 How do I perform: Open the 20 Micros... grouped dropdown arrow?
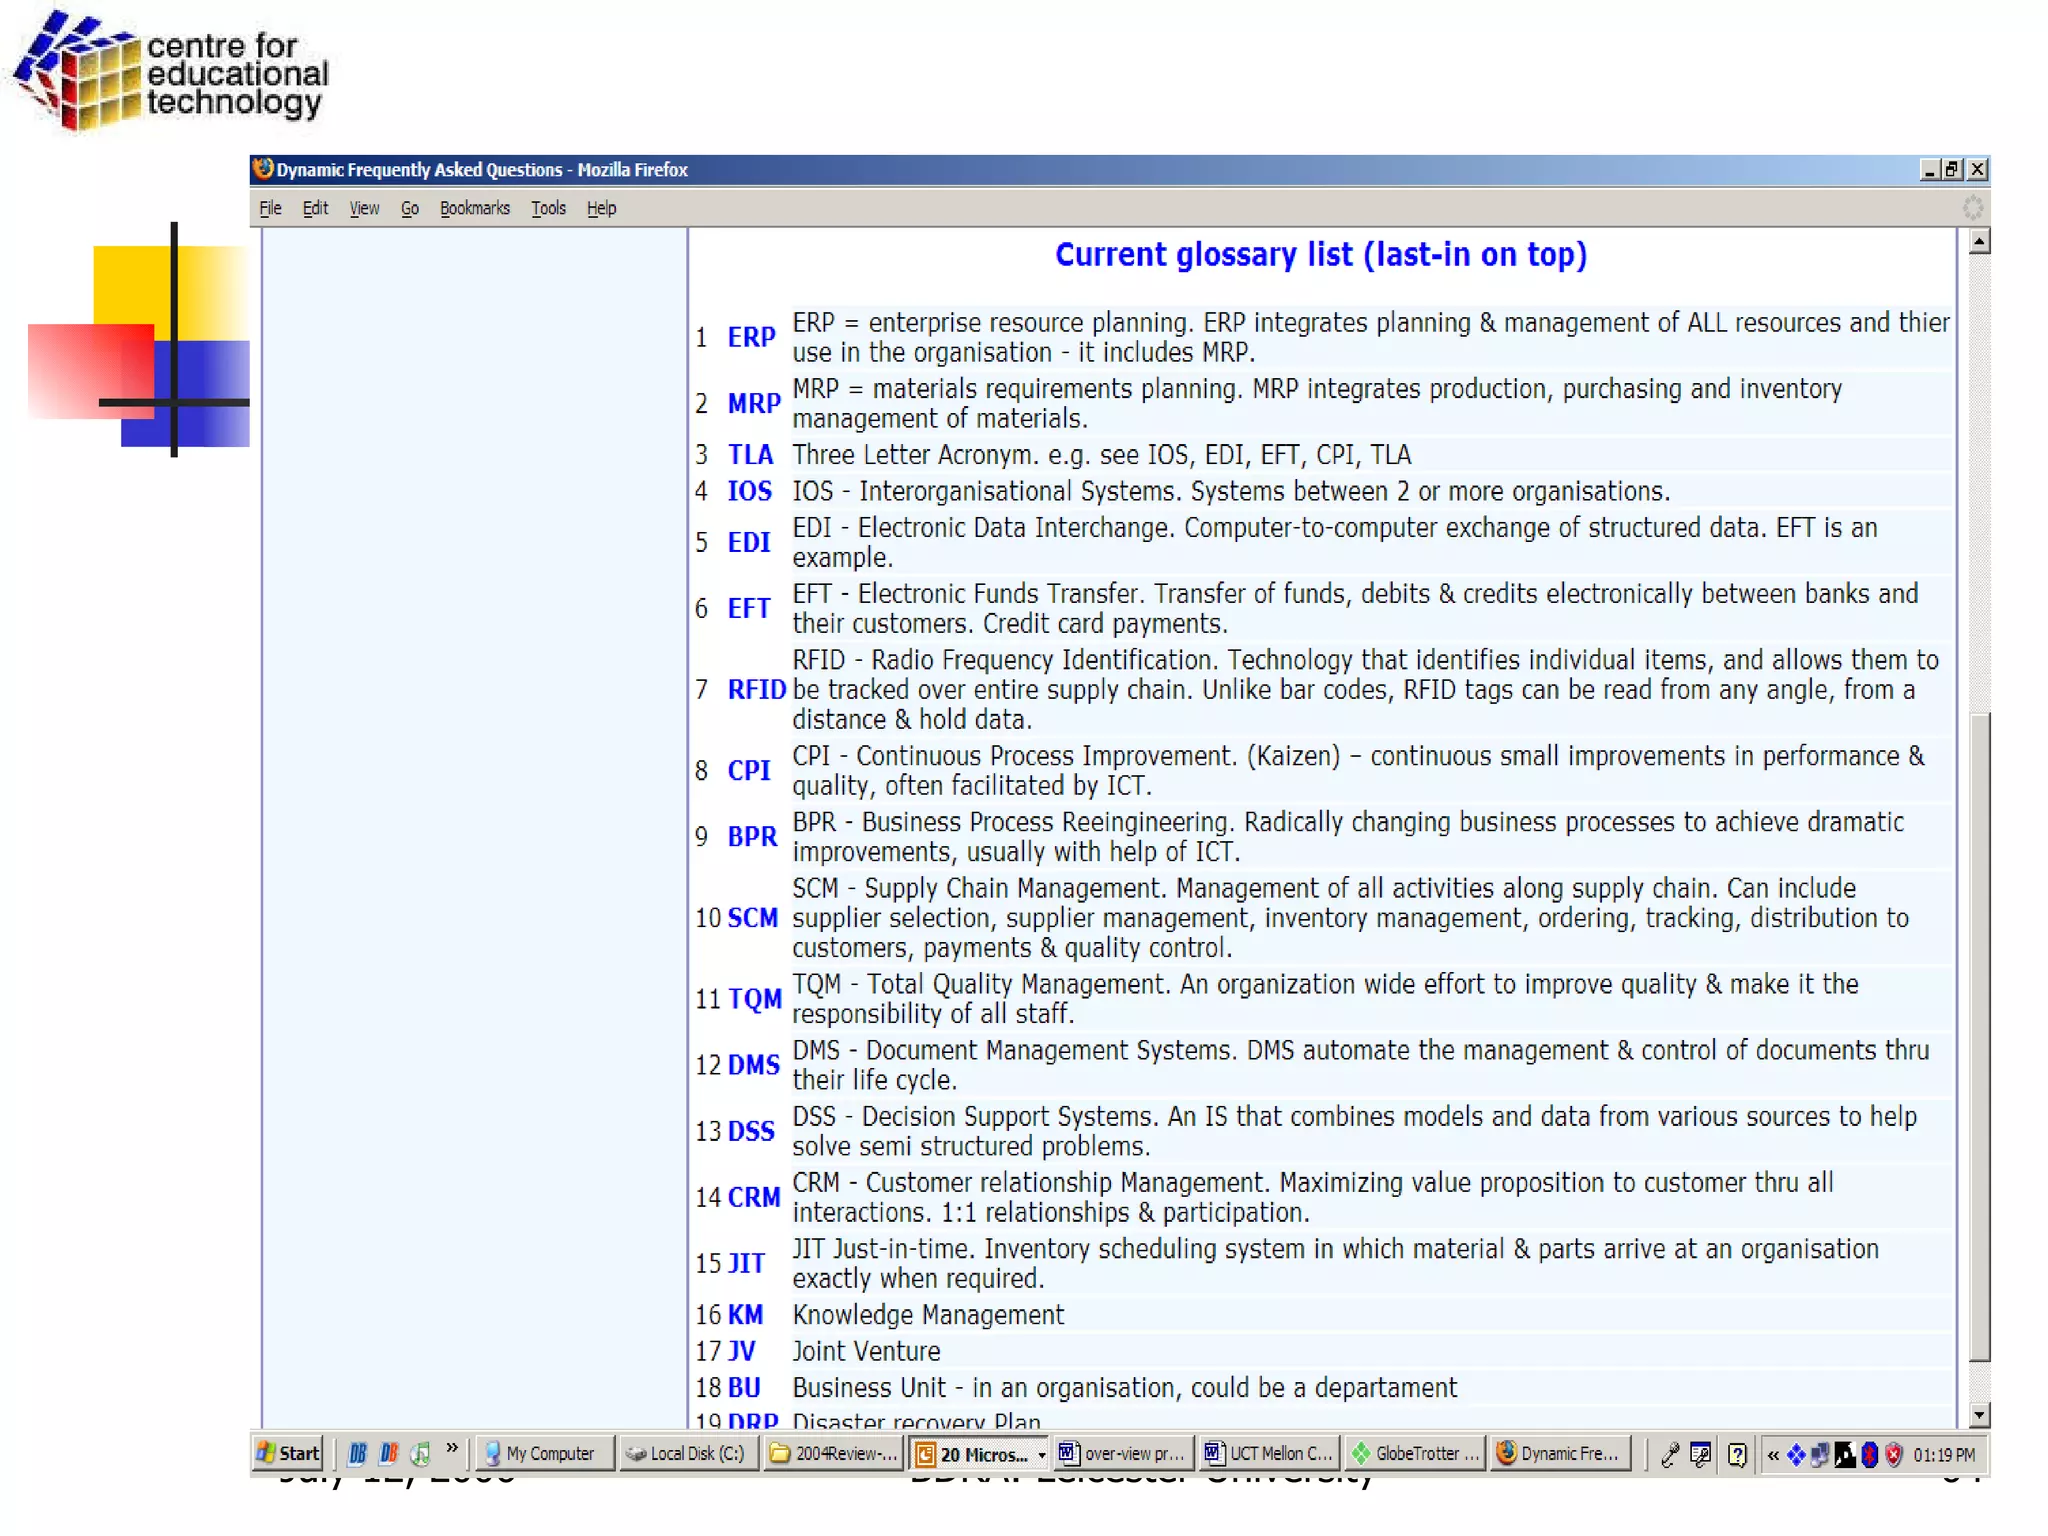click(x=1042, y=1454)
